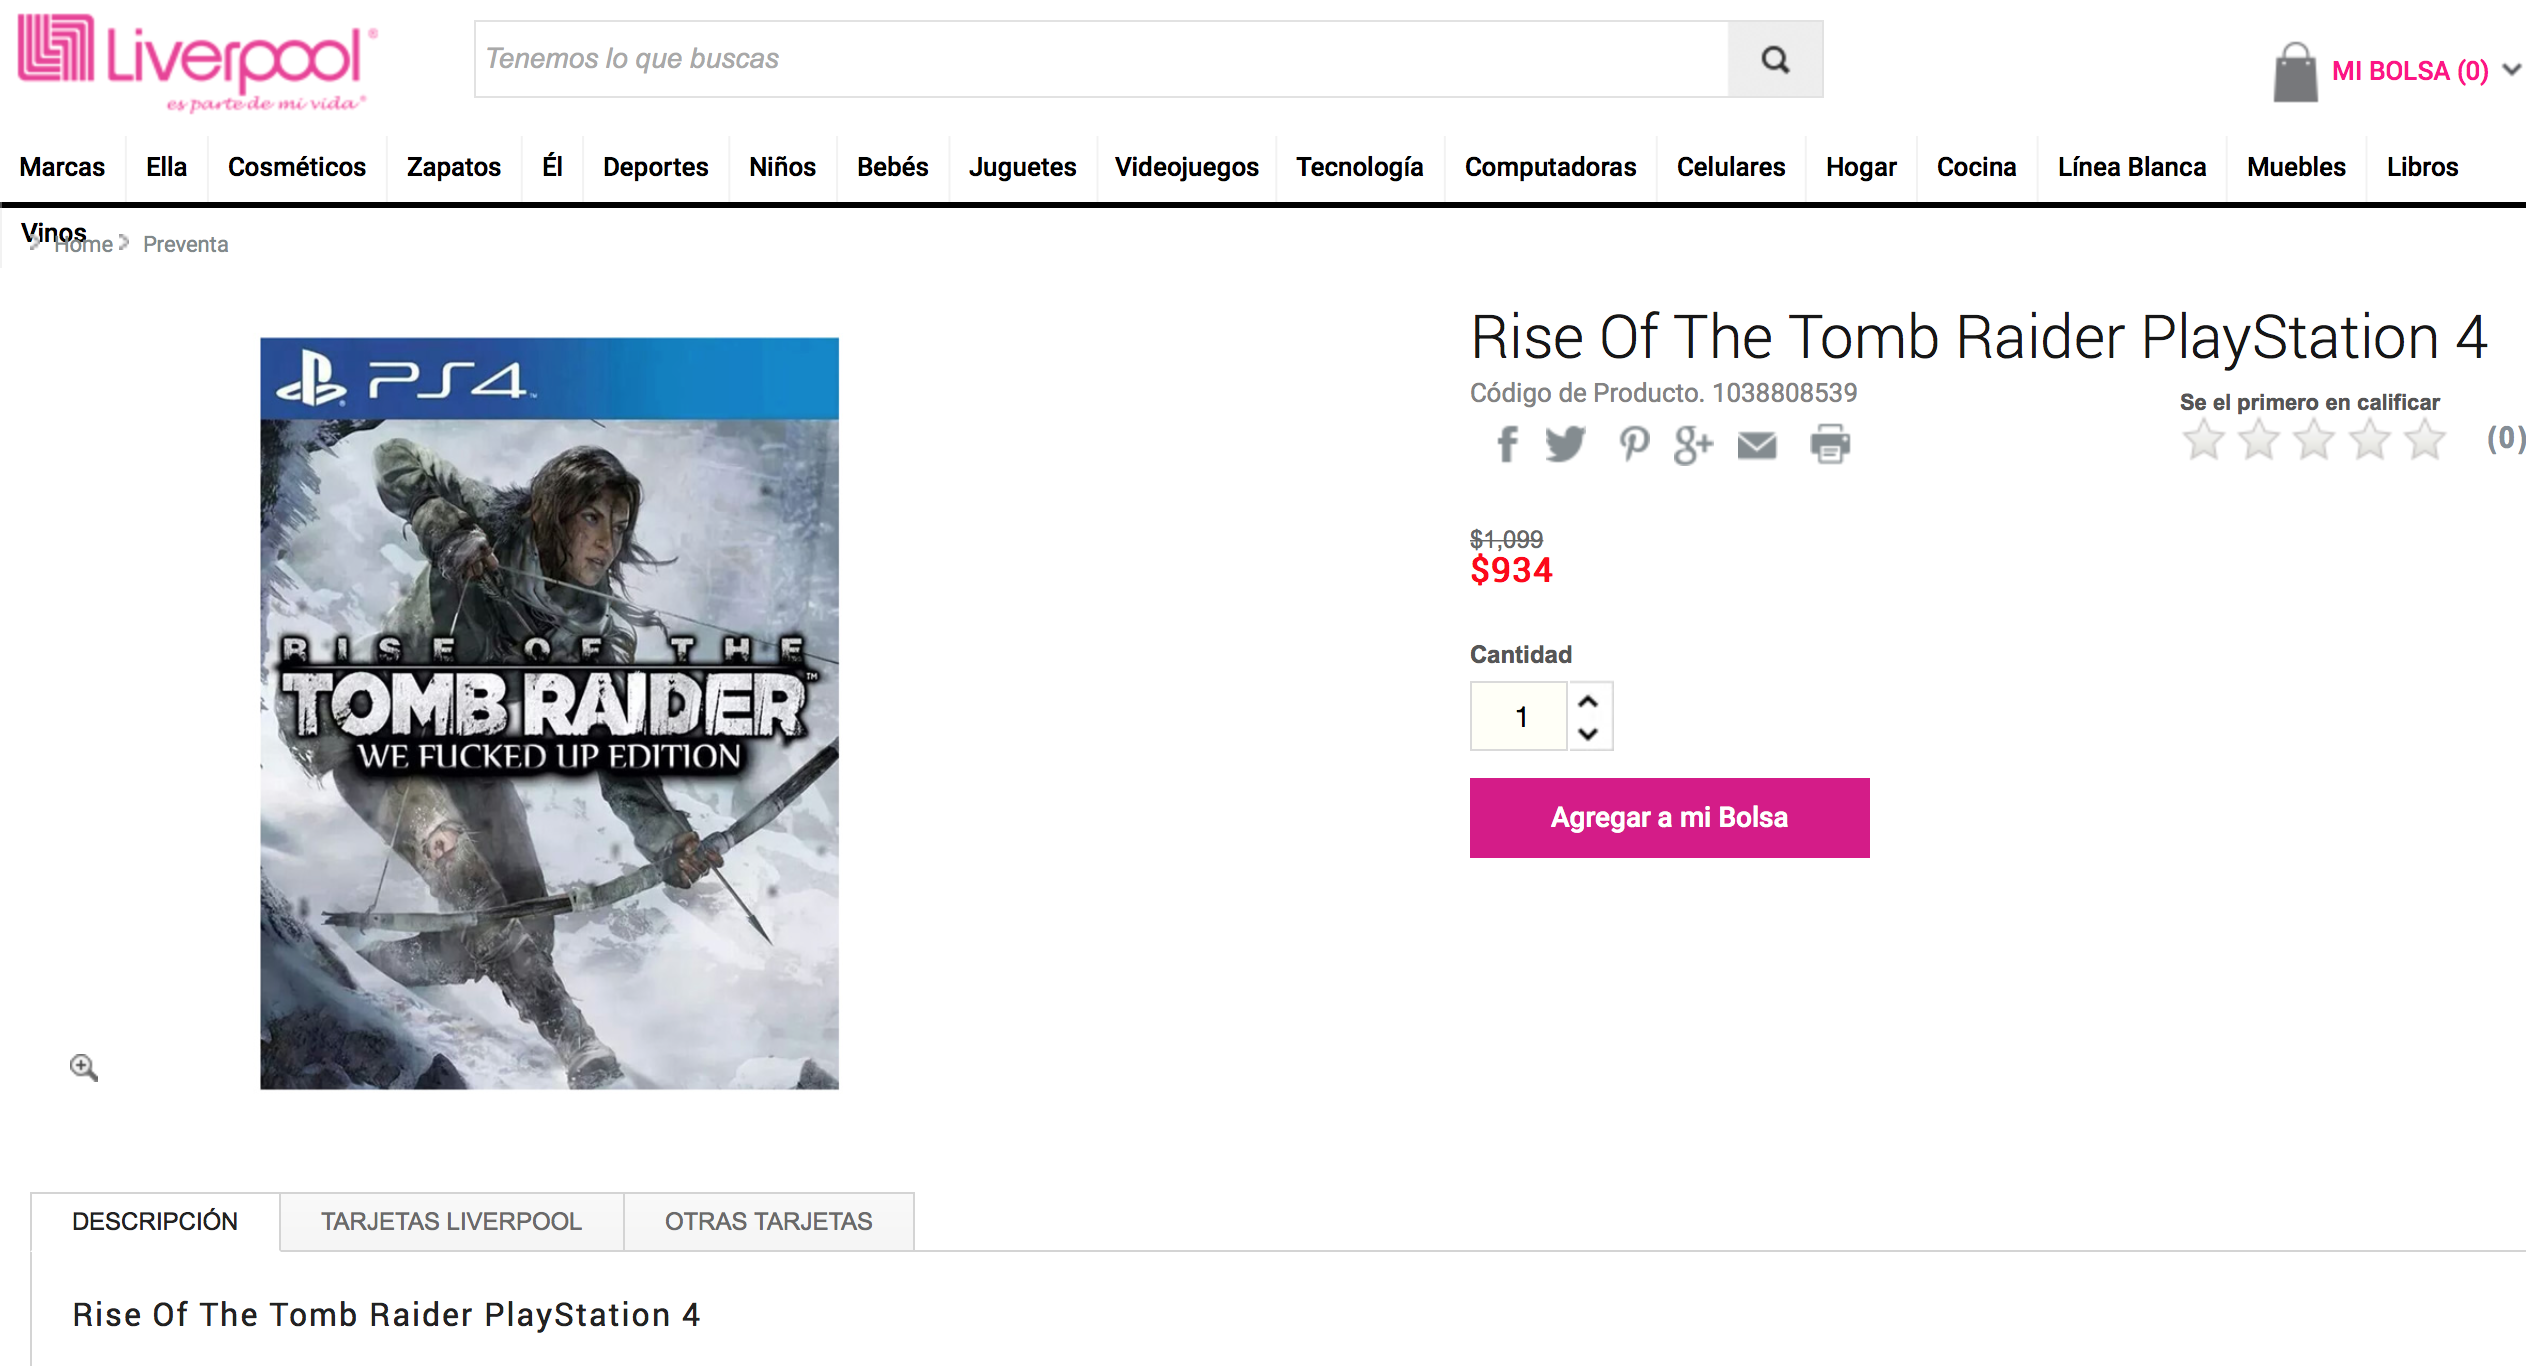Rate the product five stars

pyautogui.click(x=2425, y=439)
